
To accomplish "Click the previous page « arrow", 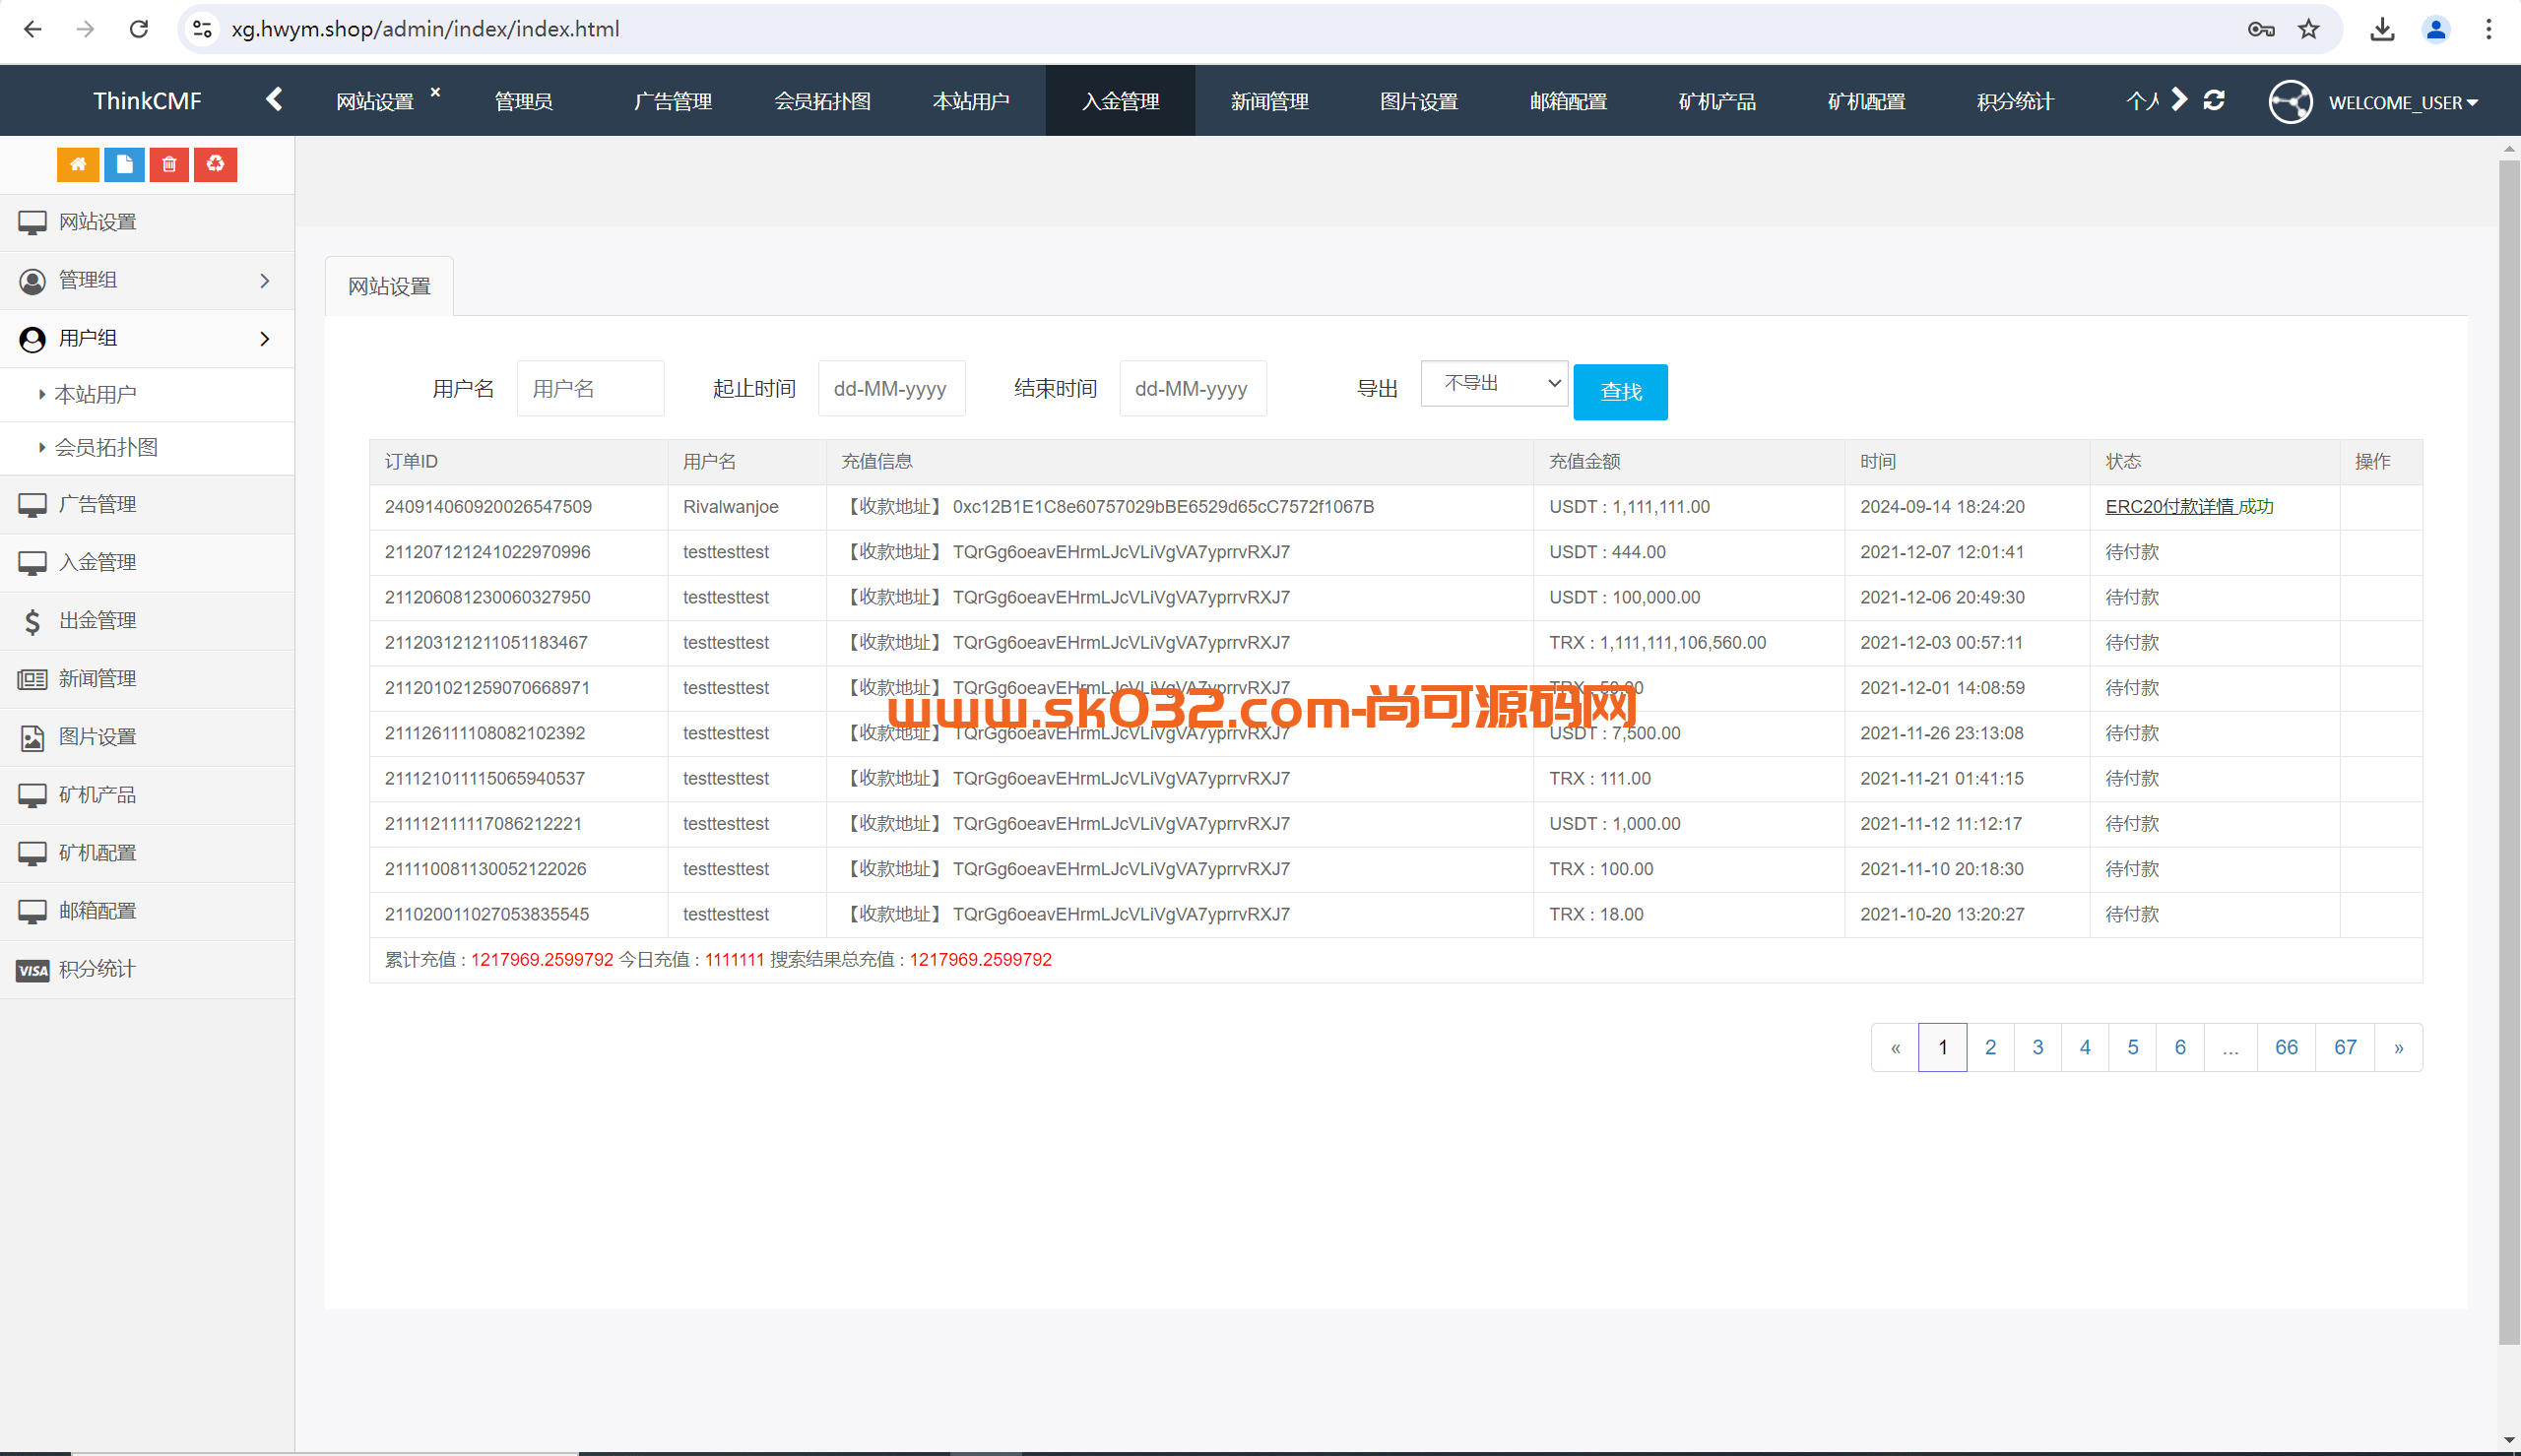I will 1895,1047.
